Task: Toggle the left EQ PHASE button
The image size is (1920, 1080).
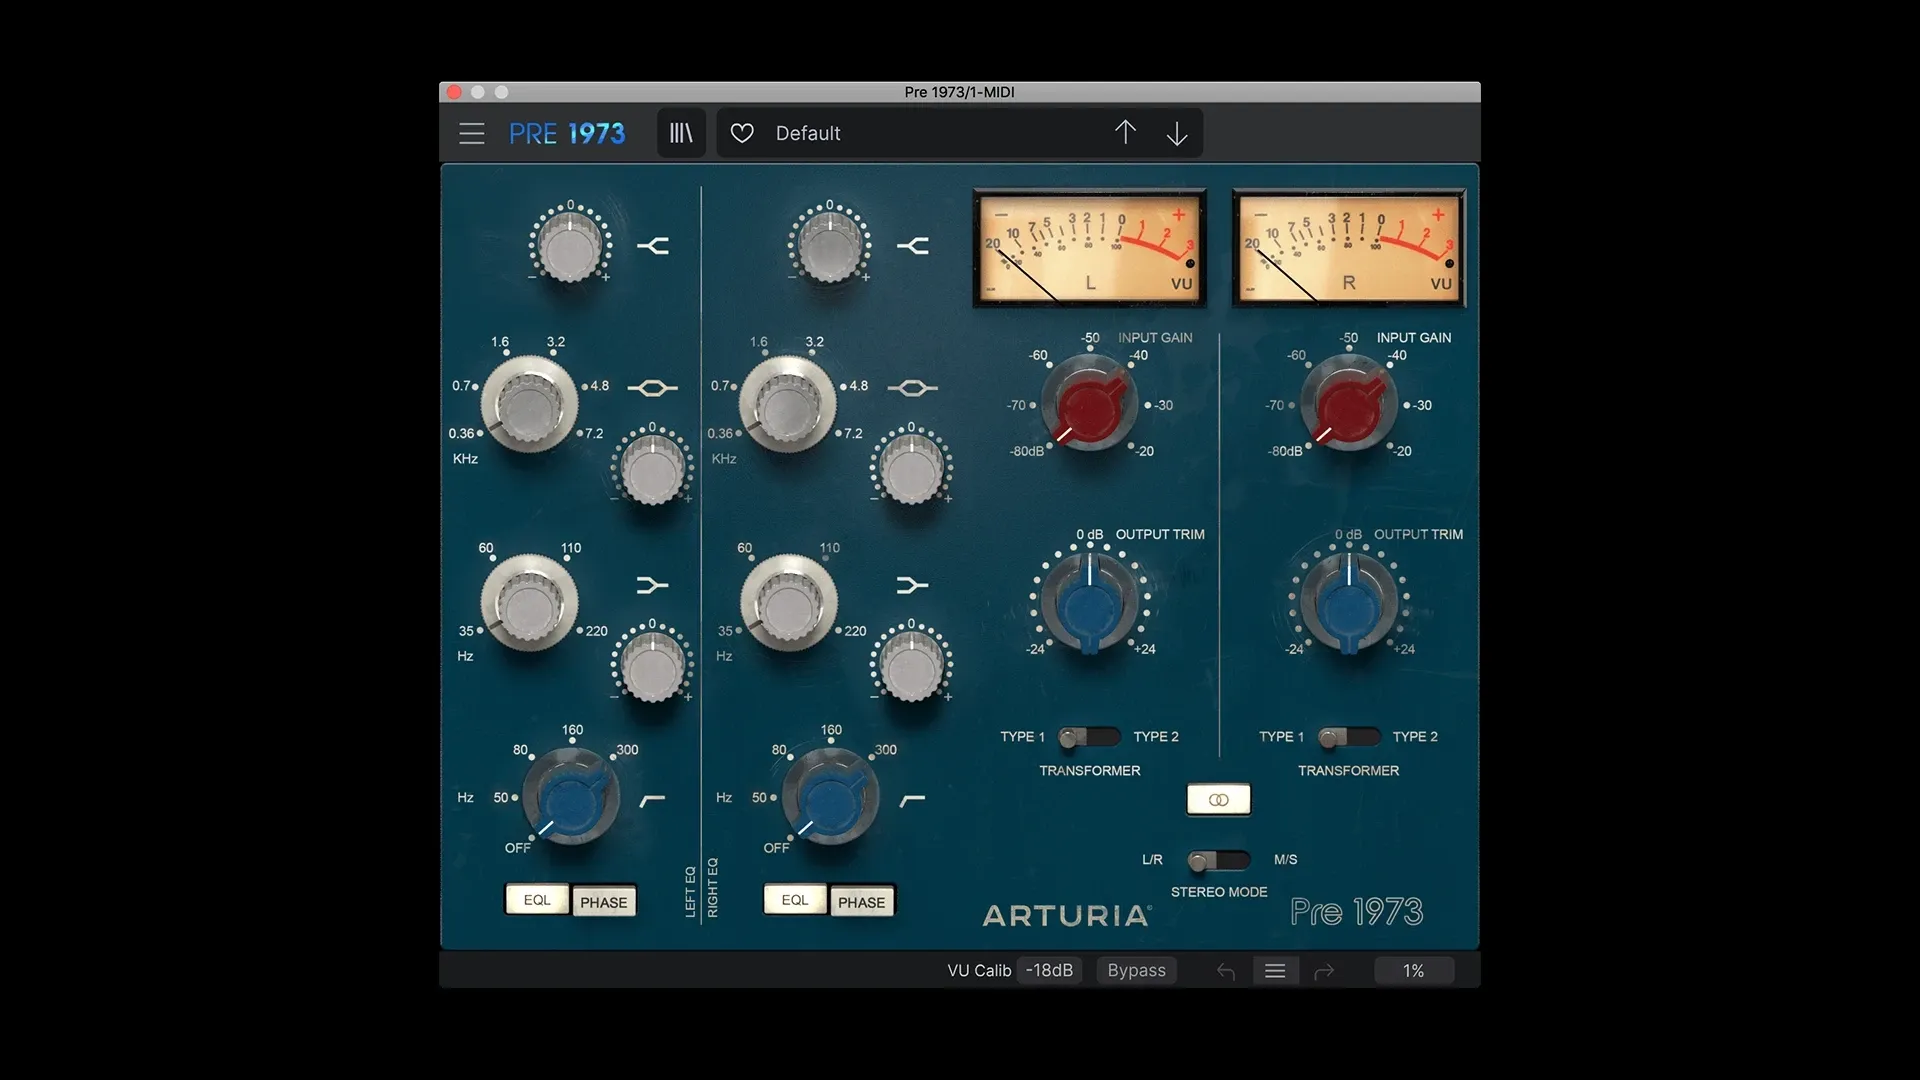Action: click(x=603, y=902)
